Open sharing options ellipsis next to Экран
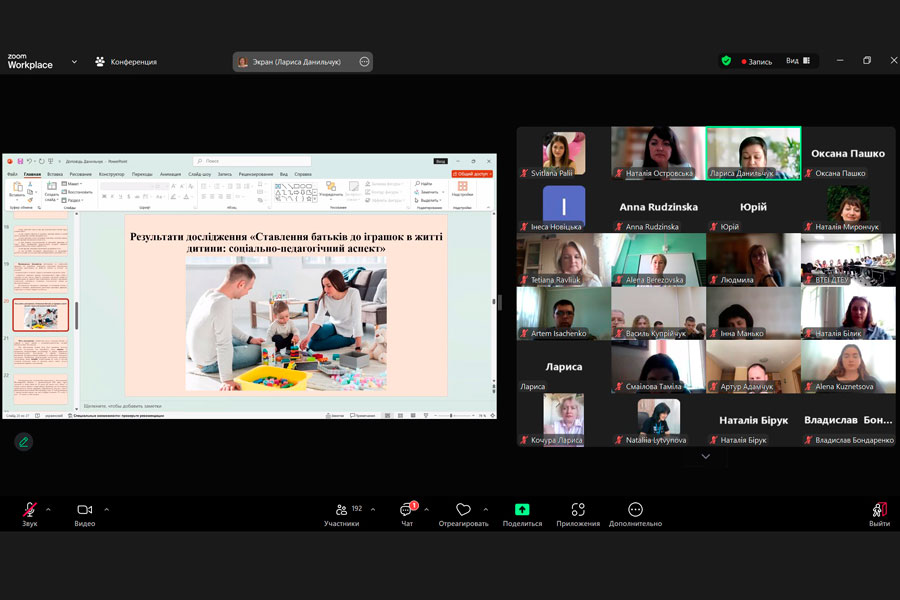 [x=364, y=61]
